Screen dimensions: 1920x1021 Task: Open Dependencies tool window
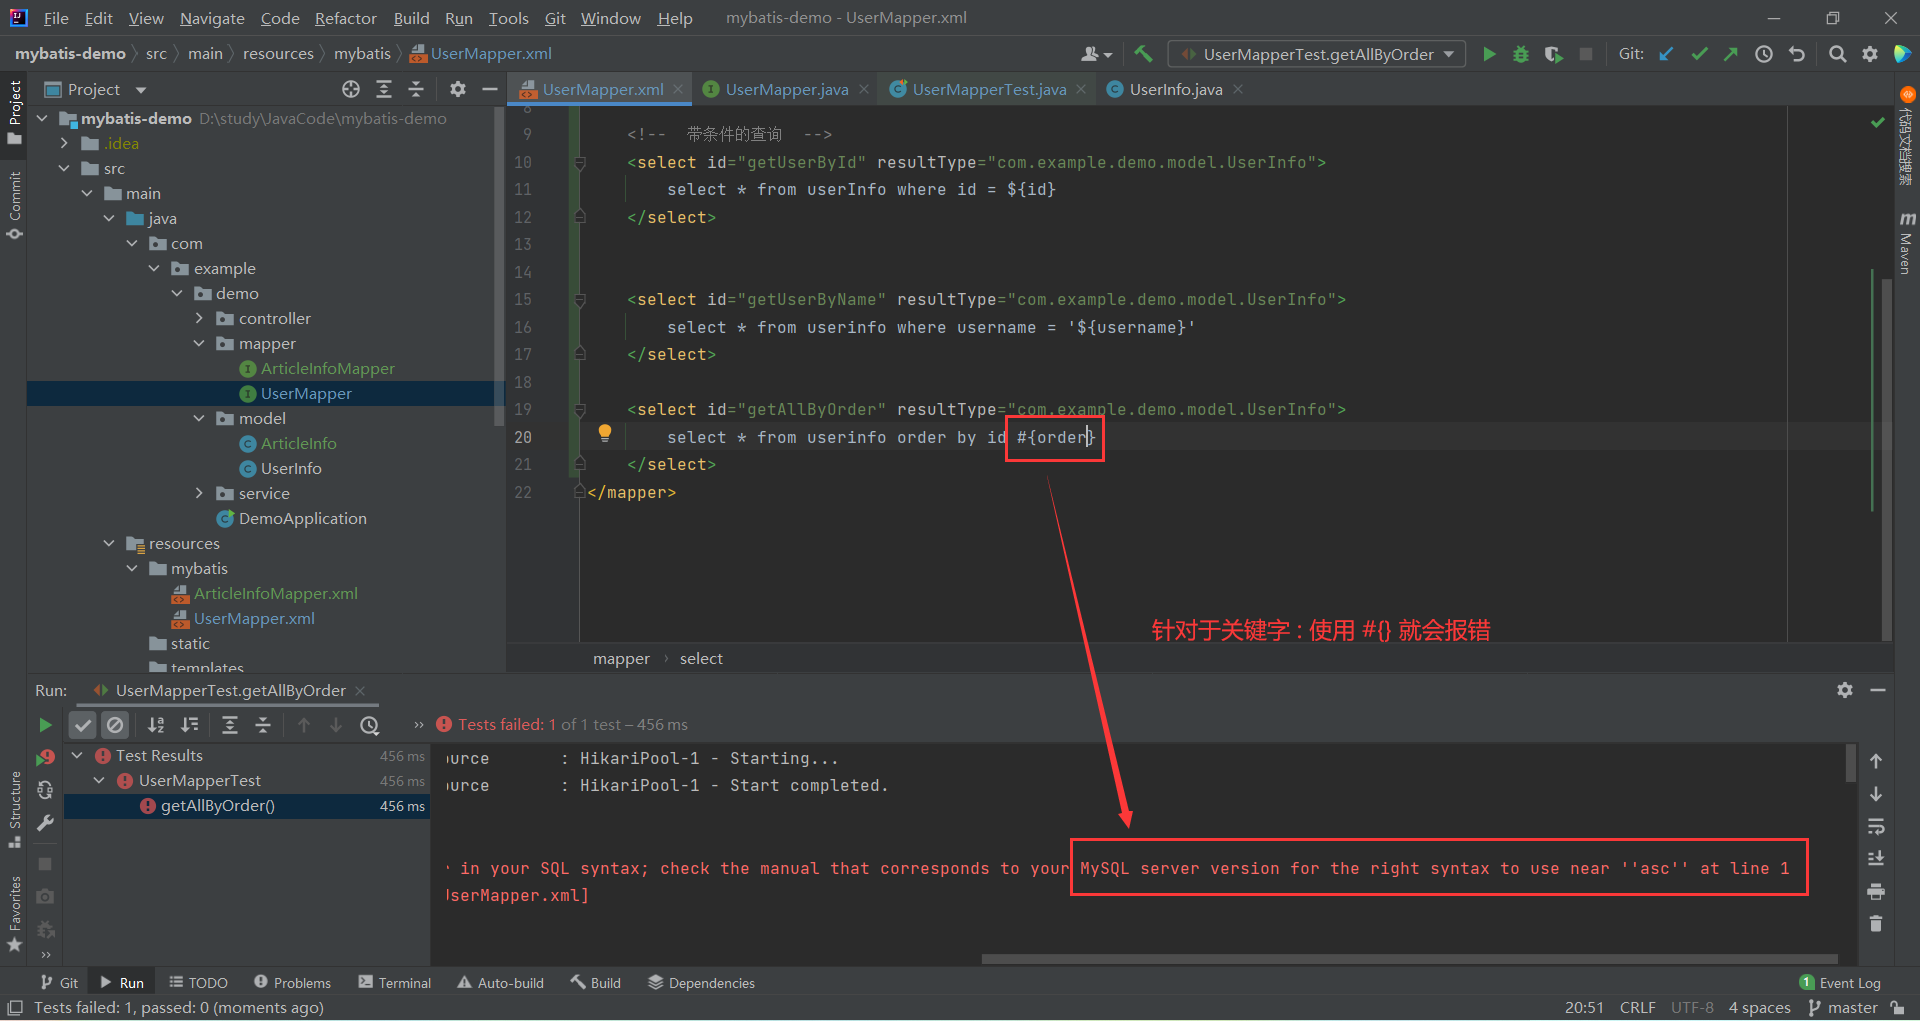coord(701,983)
